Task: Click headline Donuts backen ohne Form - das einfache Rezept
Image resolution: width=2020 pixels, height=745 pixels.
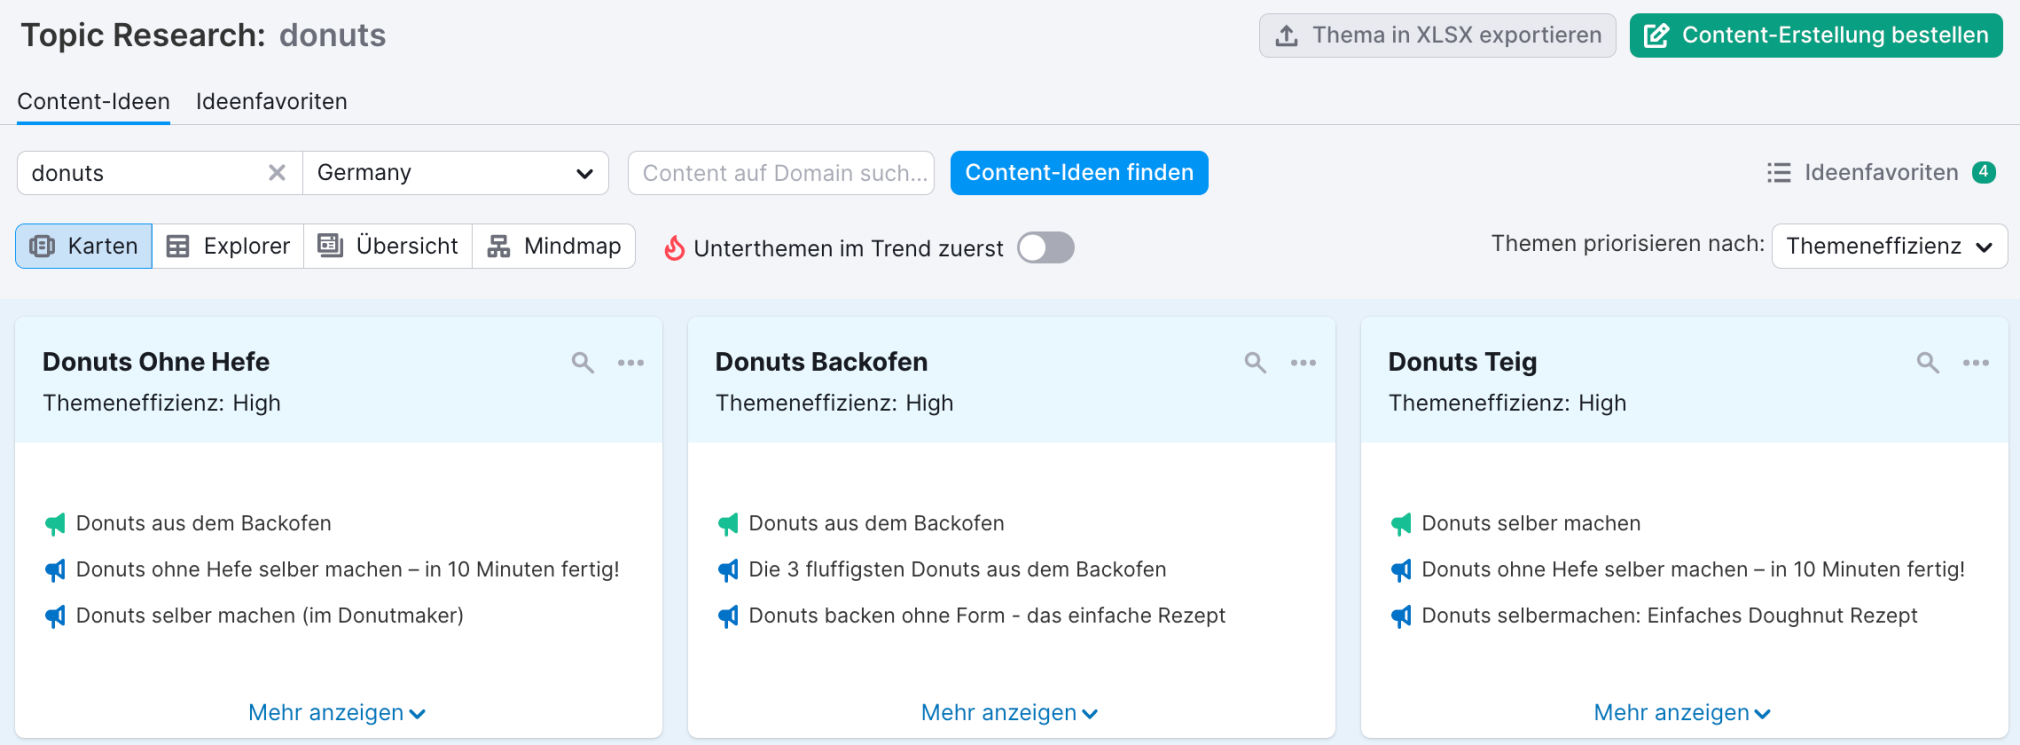Action: pos(987,616)
